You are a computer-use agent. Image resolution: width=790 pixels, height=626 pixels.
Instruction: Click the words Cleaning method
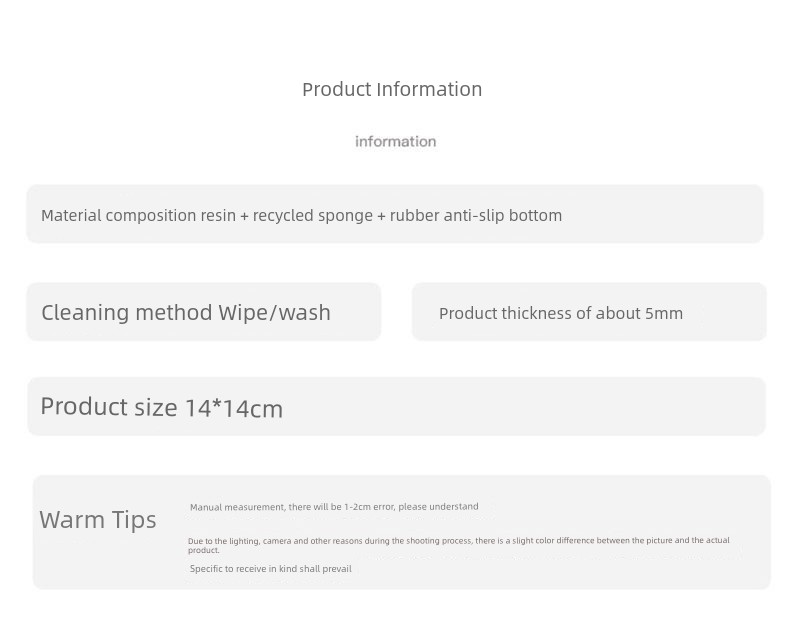pos(126,312)
